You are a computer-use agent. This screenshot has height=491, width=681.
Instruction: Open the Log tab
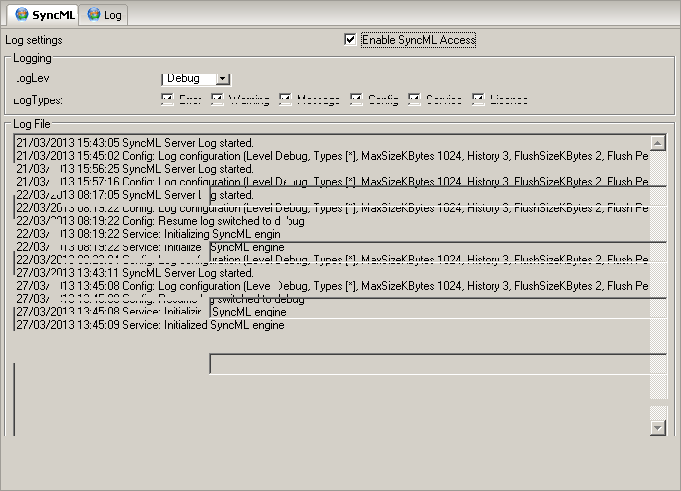(x=103, y=15)
